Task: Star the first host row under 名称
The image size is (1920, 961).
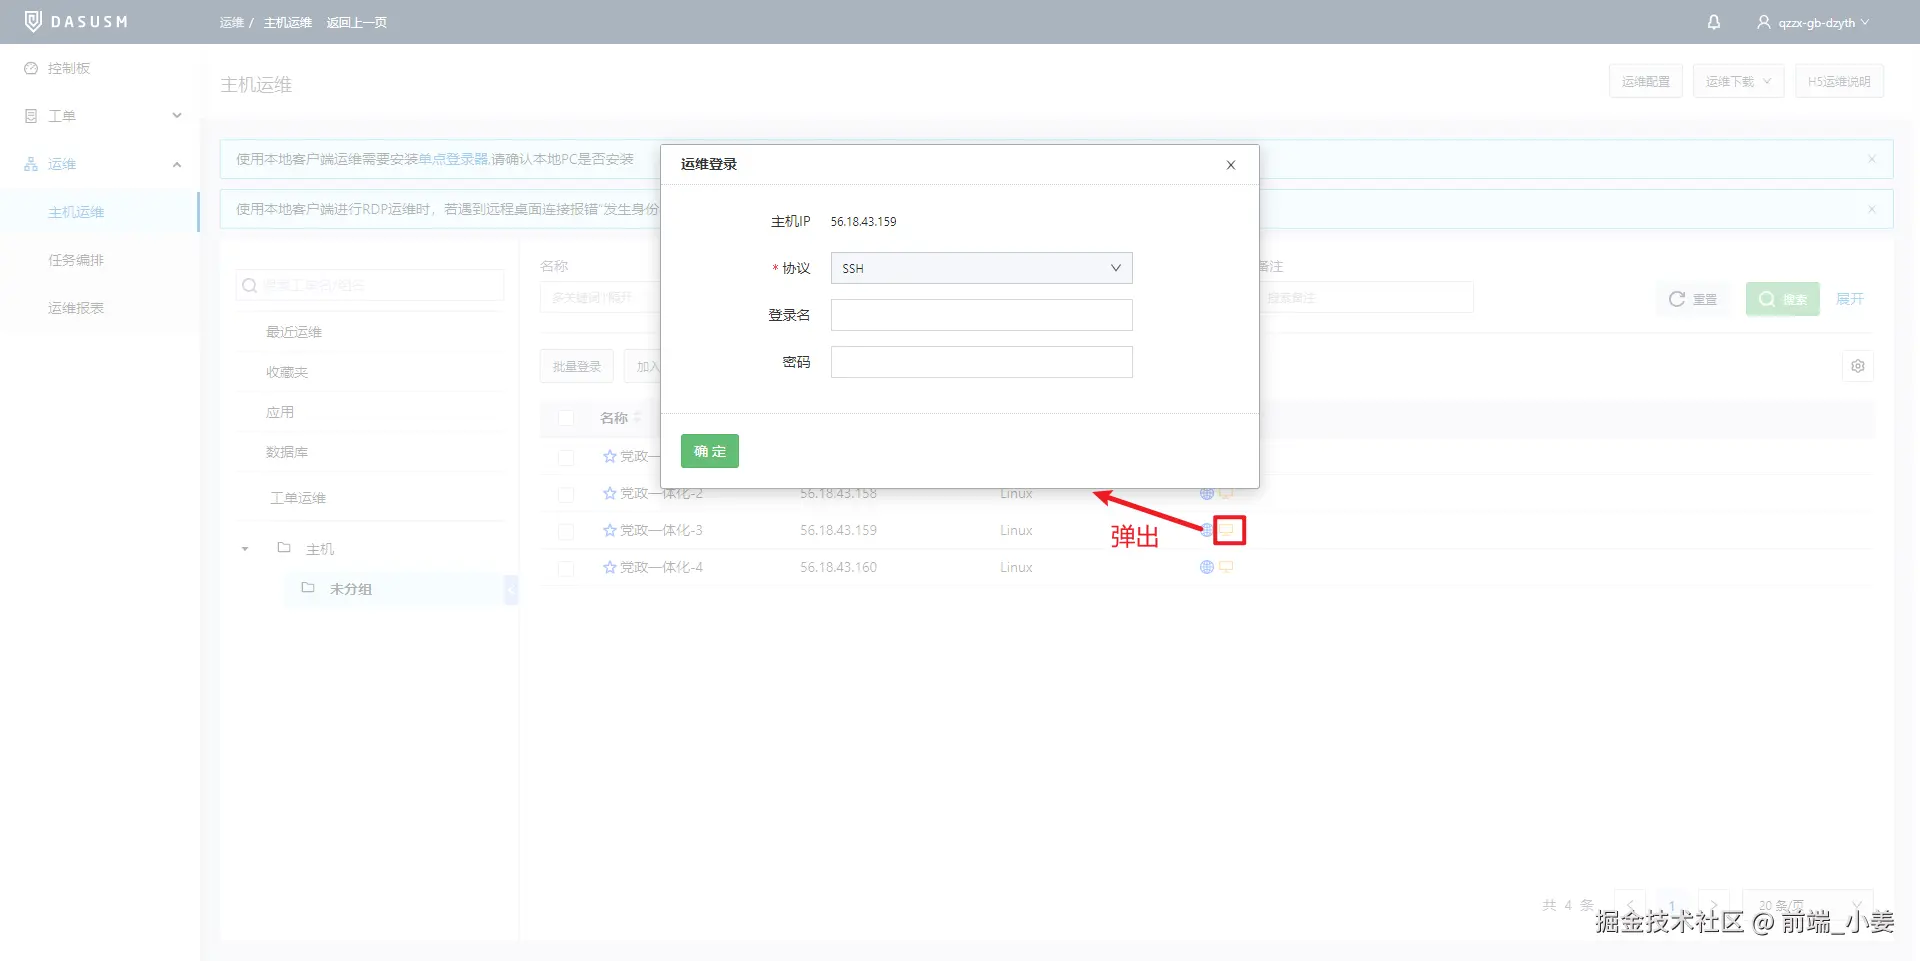Action: point(610,456)
